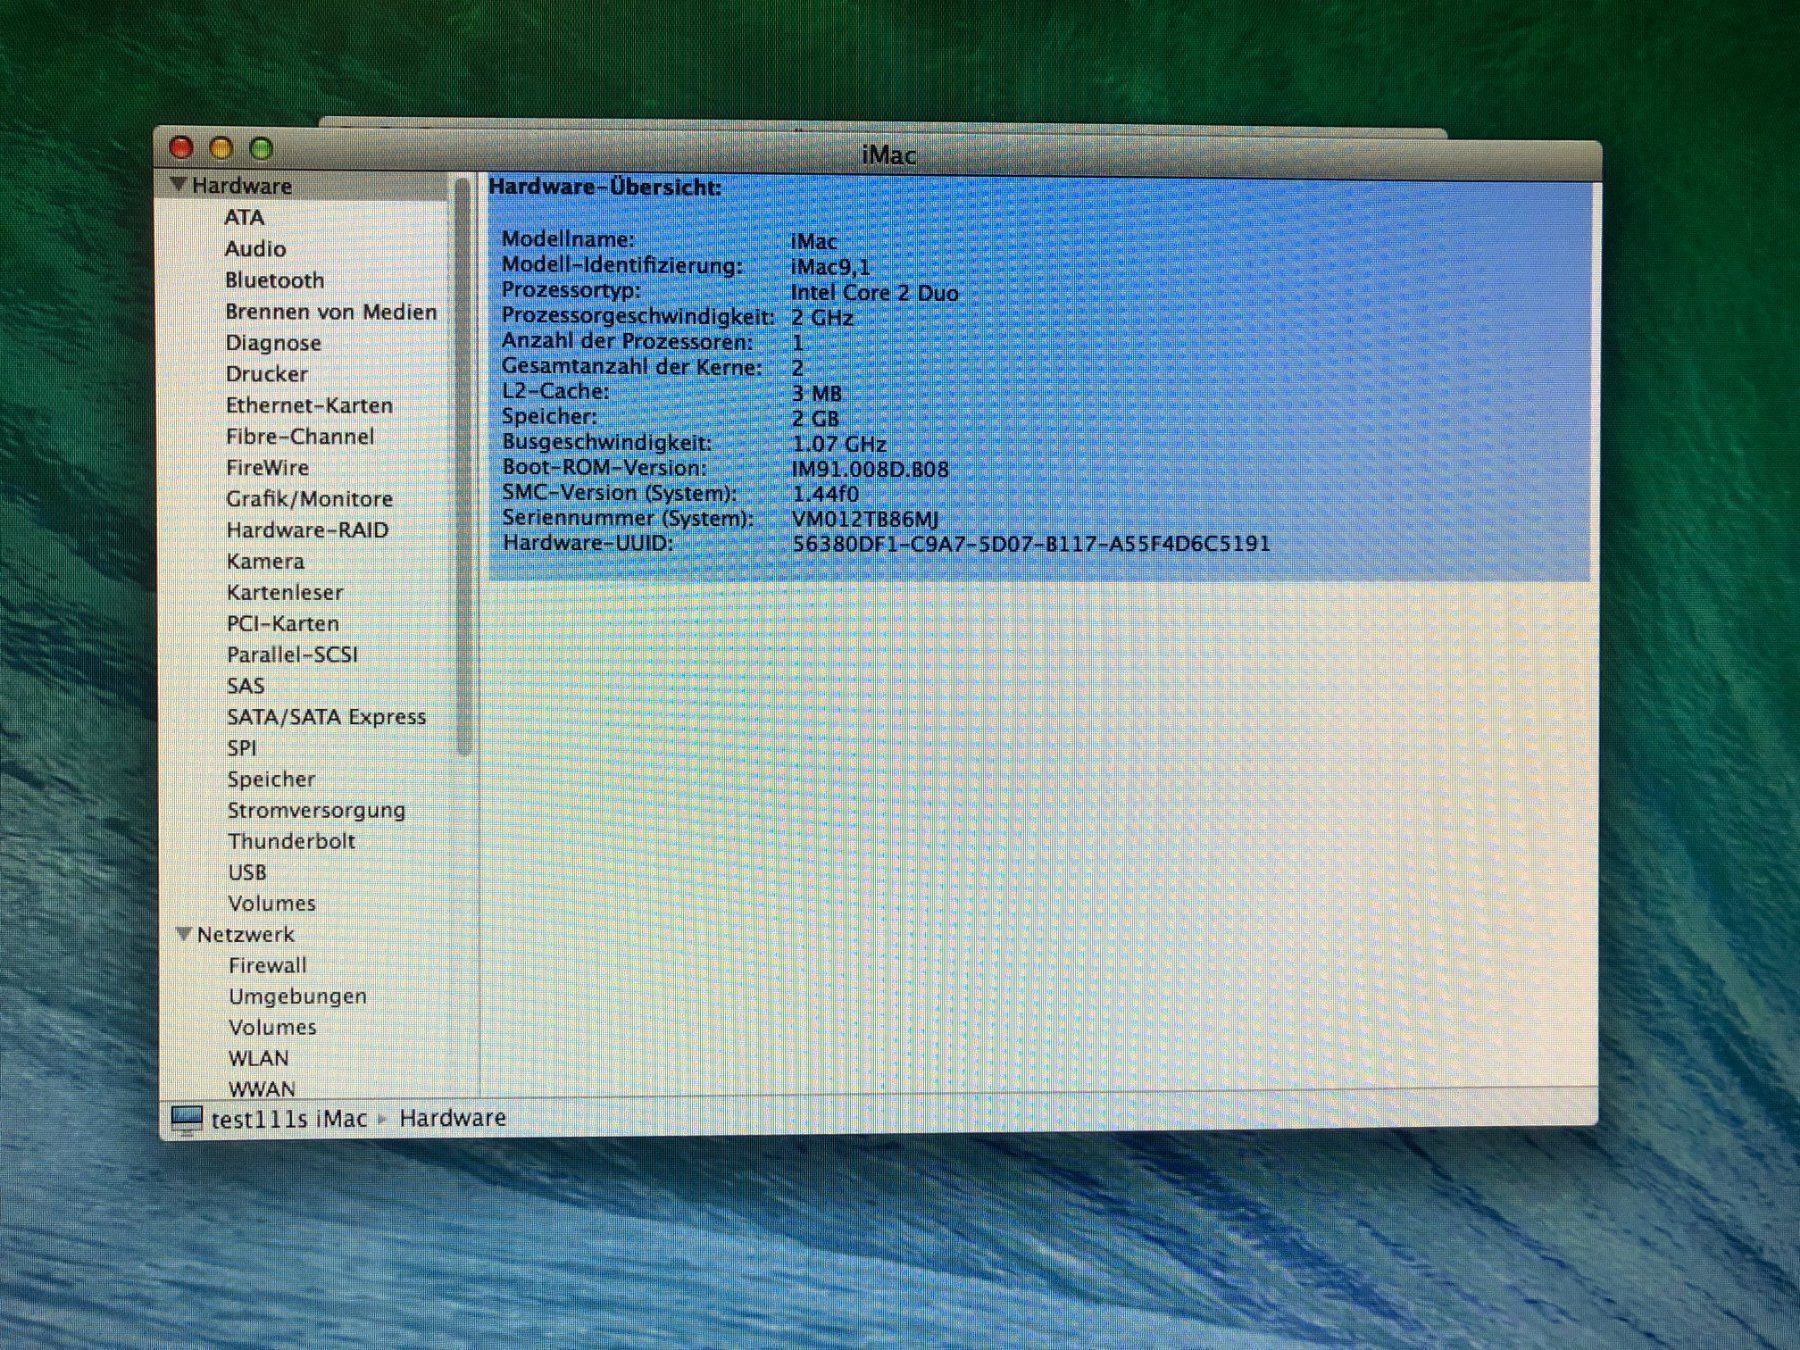Close the iMac window with red button
Screen dimensions: 1800x1350
tap(181, 148)
